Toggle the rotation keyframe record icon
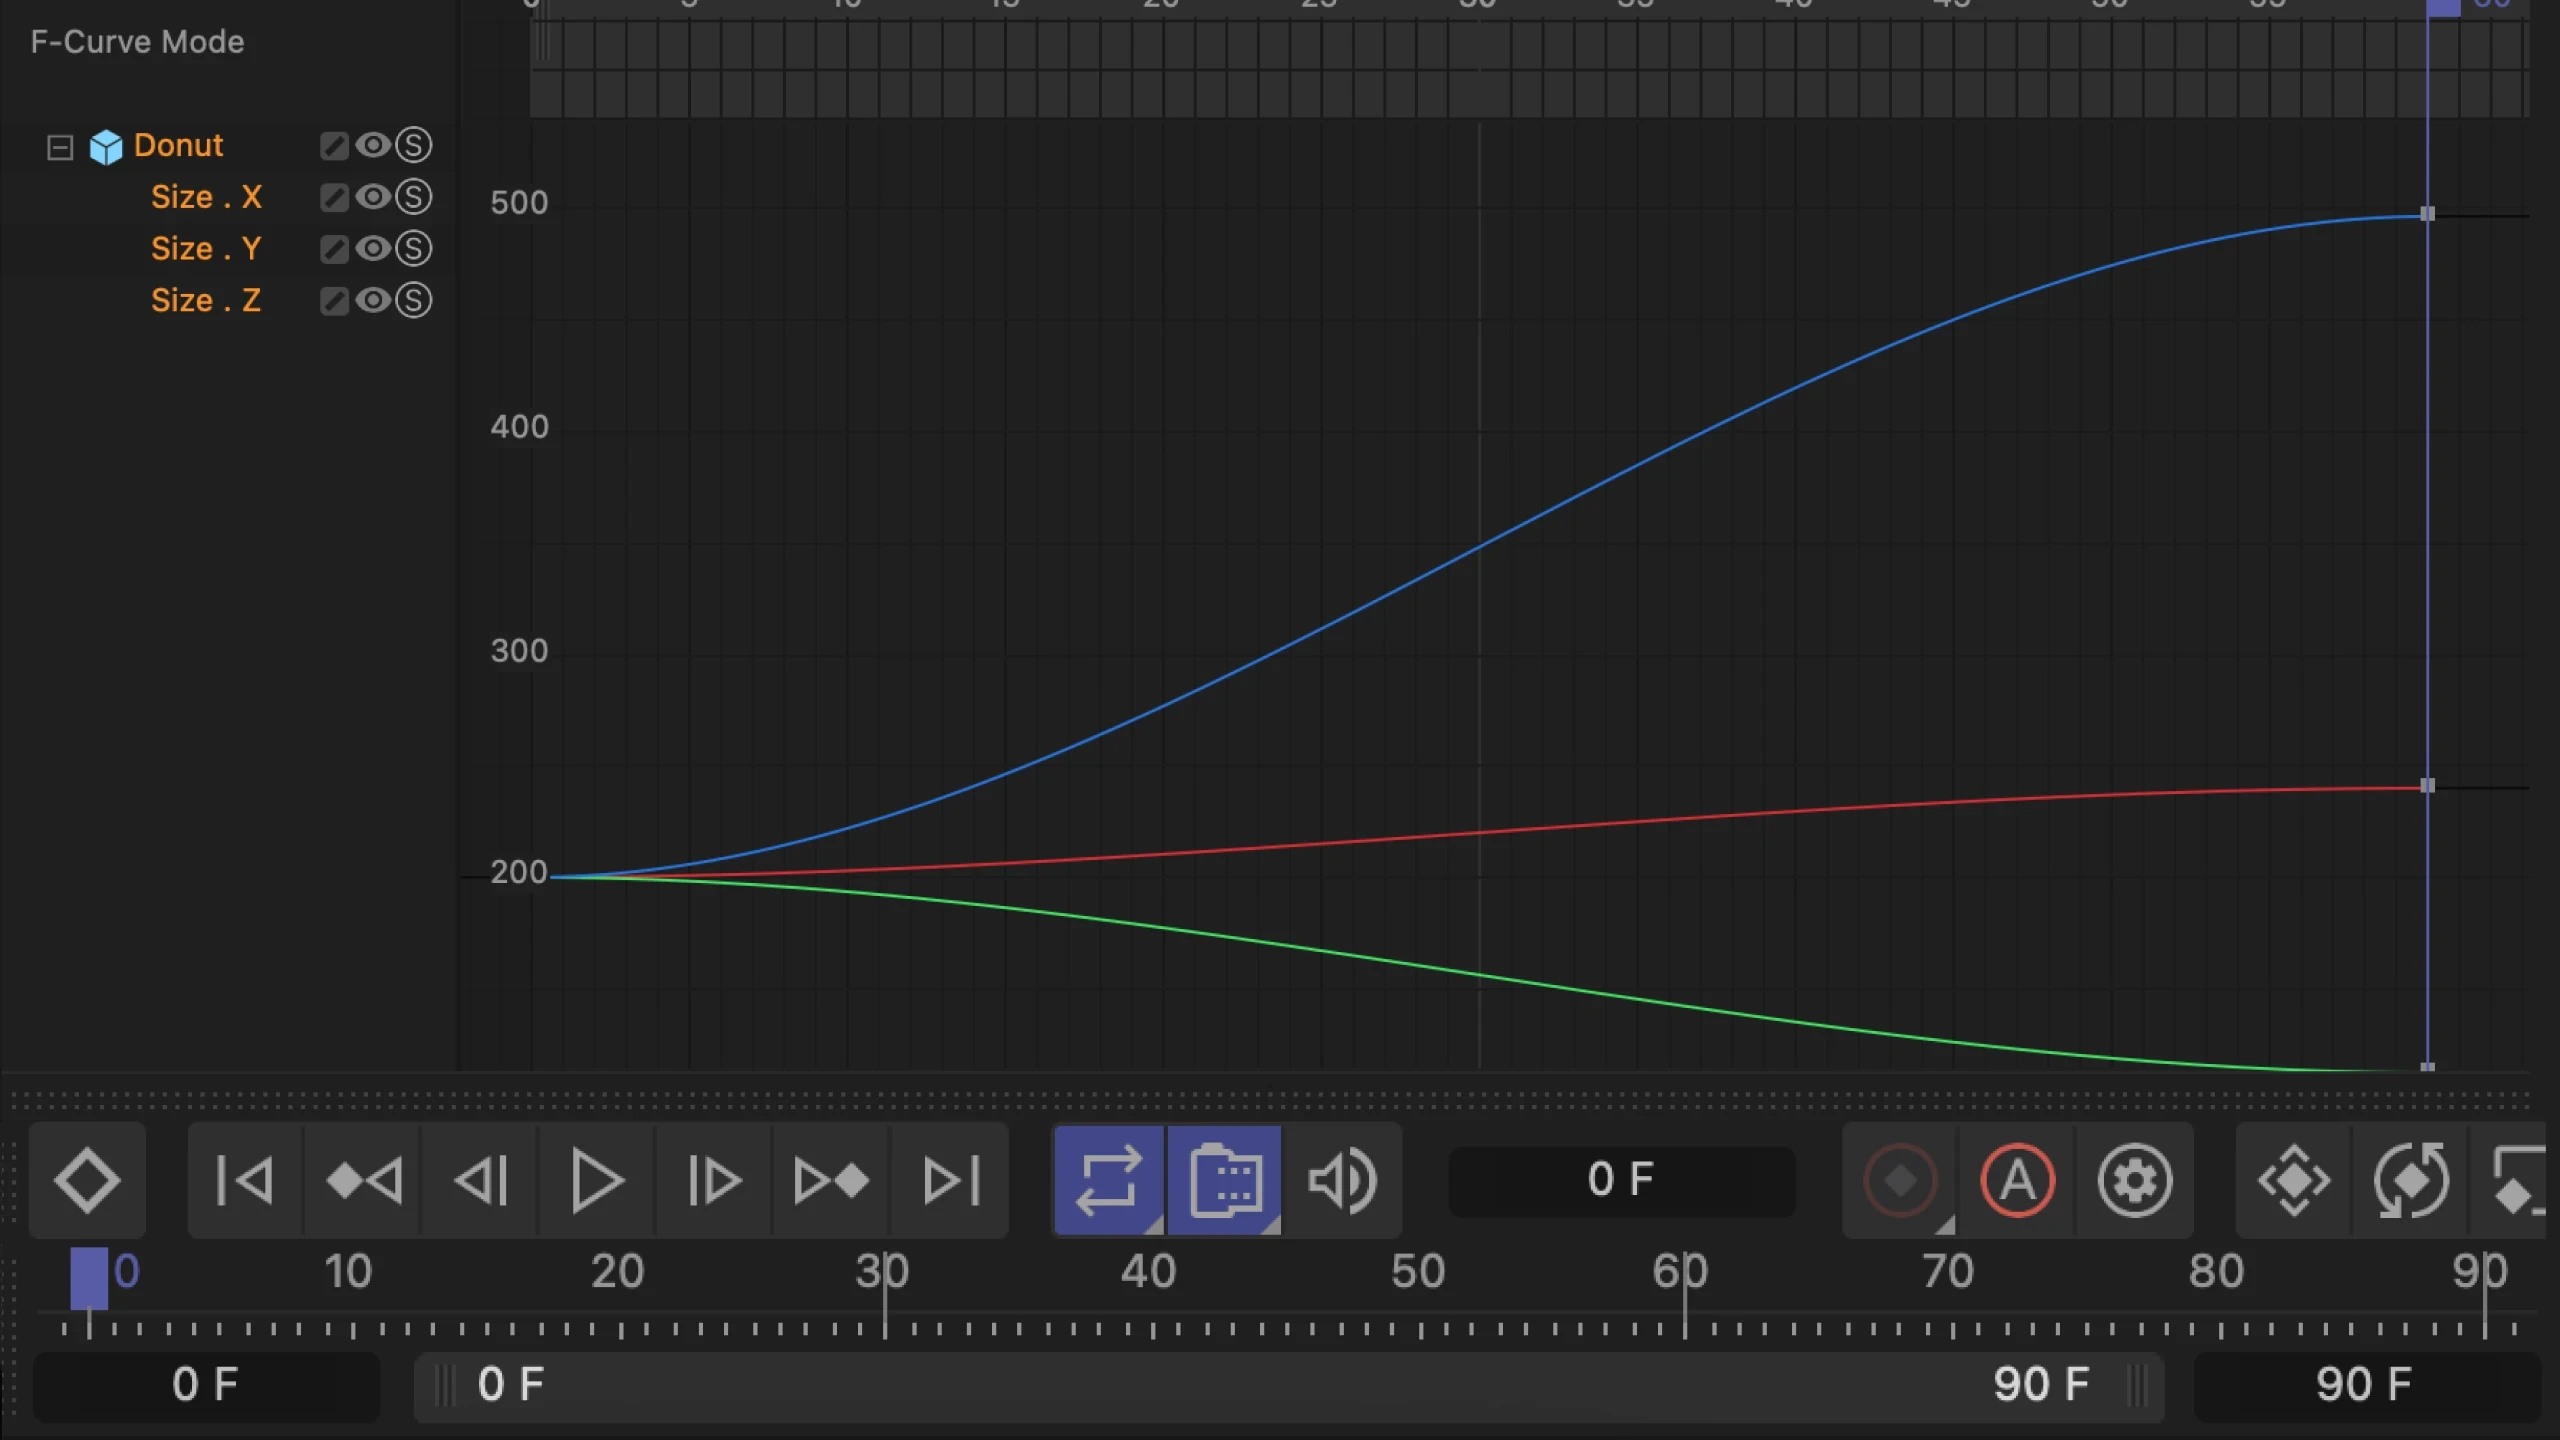 pos(2411,1181)
